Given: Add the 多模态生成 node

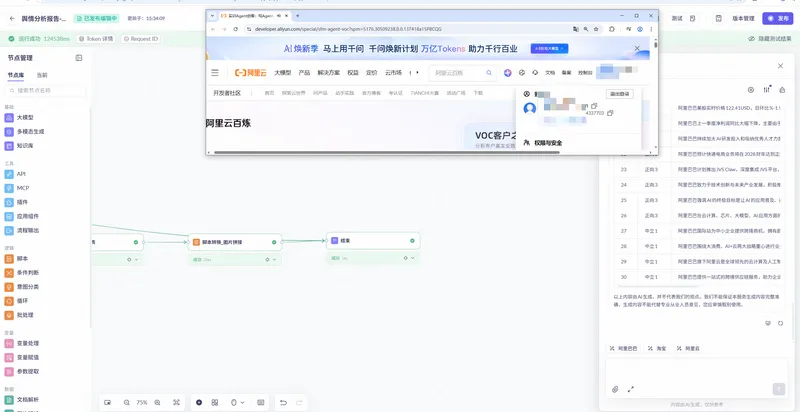Looking at the screenshot, I should point(30,132).
